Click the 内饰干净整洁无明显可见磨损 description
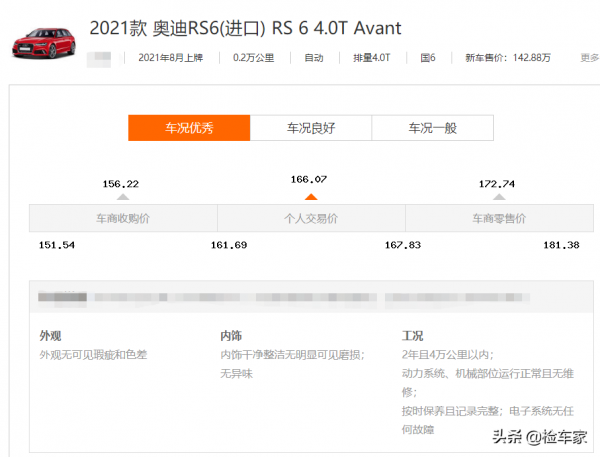This screenshot has width=600, height=457. [292, 355]
